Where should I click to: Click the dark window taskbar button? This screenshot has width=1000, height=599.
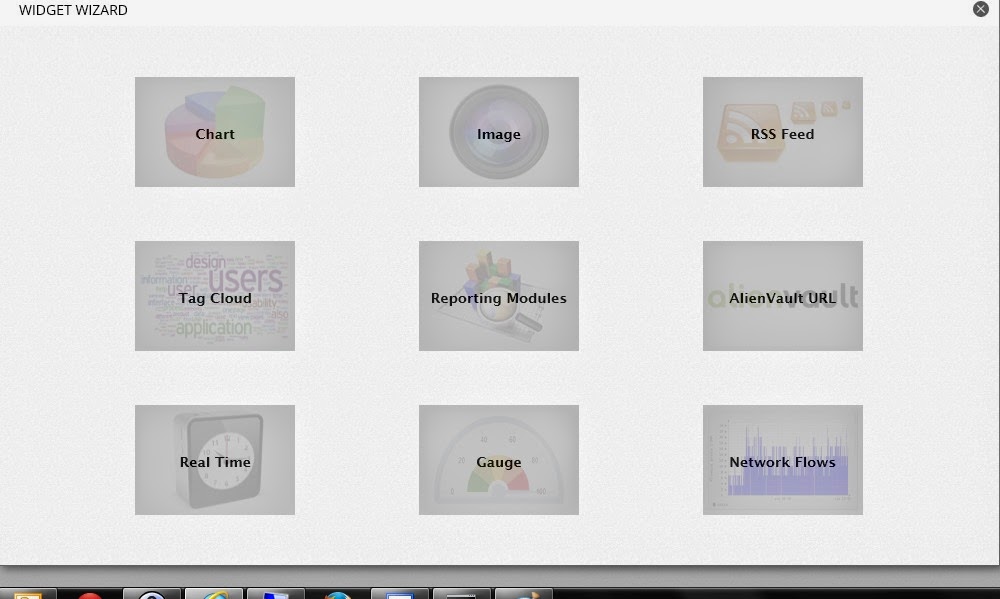click(x=461, y=594)
